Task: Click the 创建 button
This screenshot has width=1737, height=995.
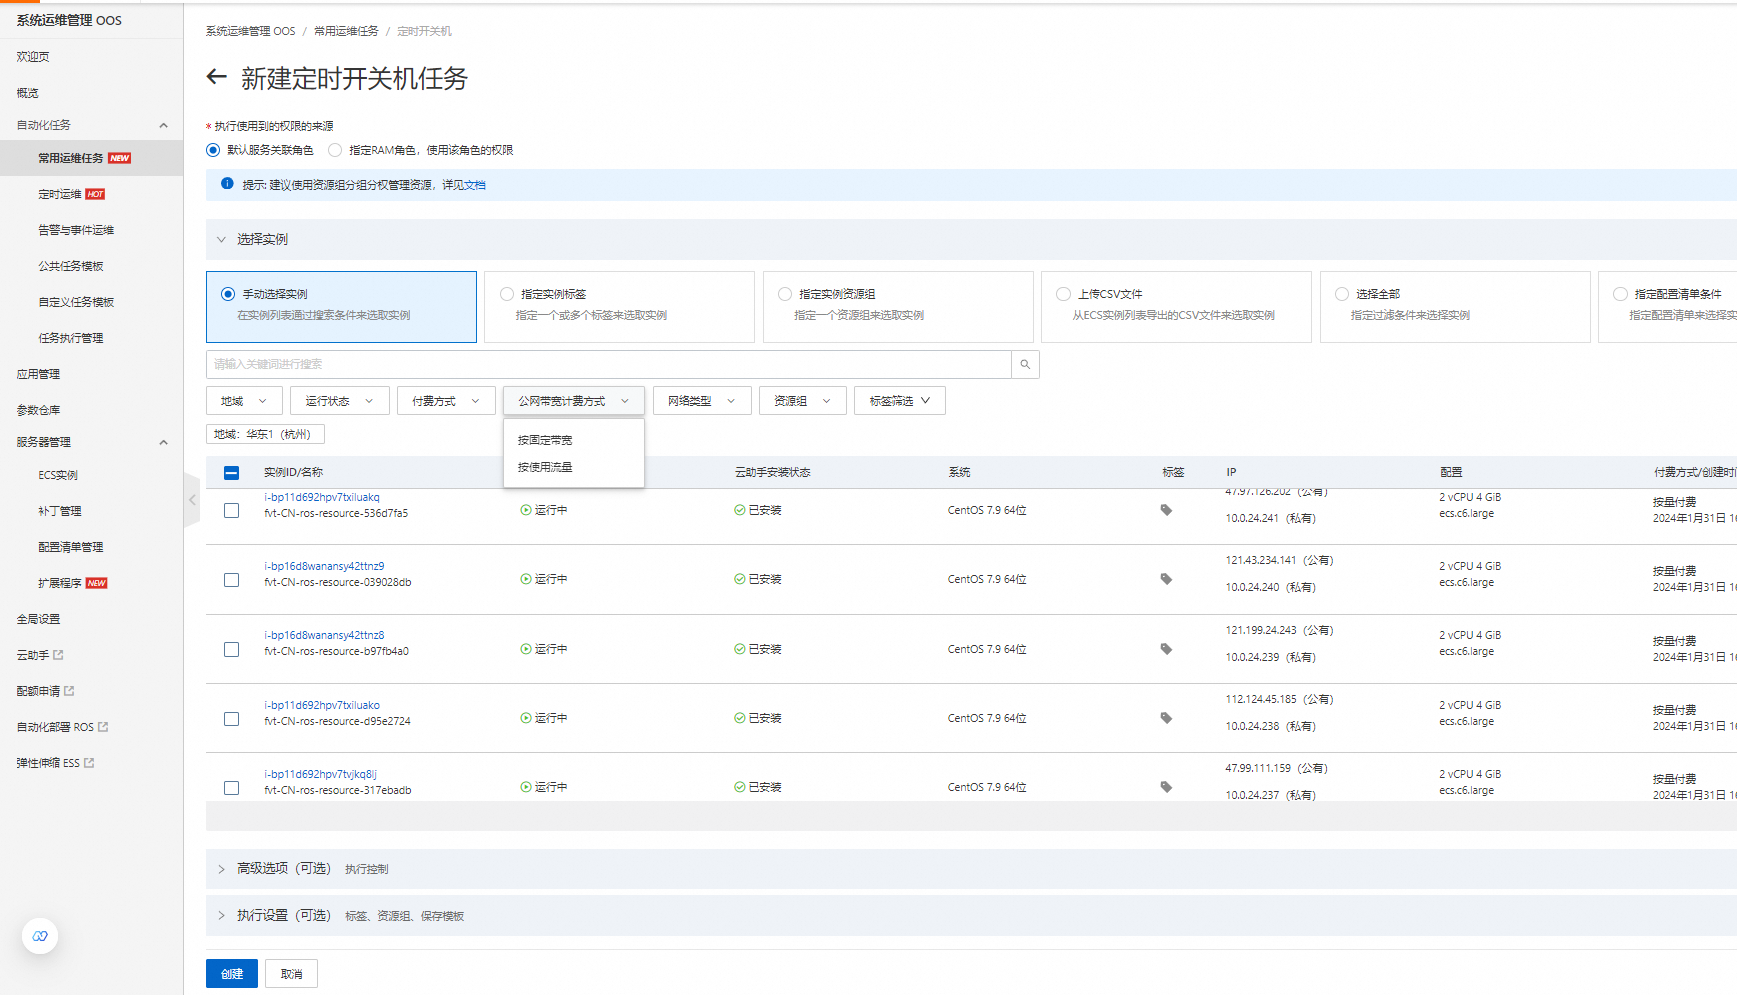Action: pos(232,974)
